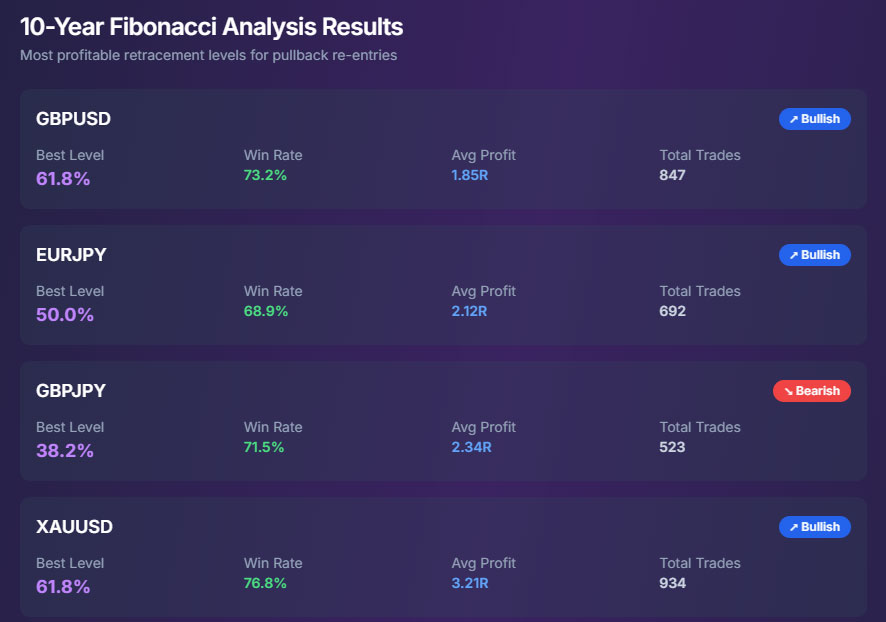886x622 pixels.
Task: Select the EURJPY pair title
Action: point(71,255)
